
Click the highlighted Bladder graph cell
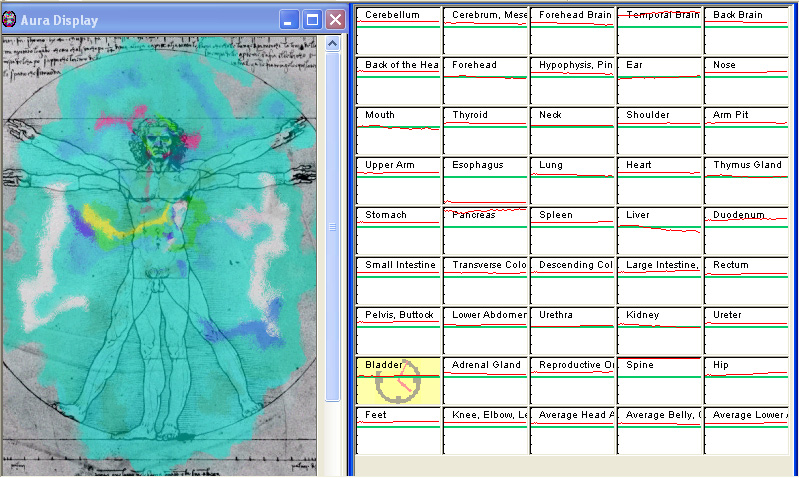tap(398, 380)
